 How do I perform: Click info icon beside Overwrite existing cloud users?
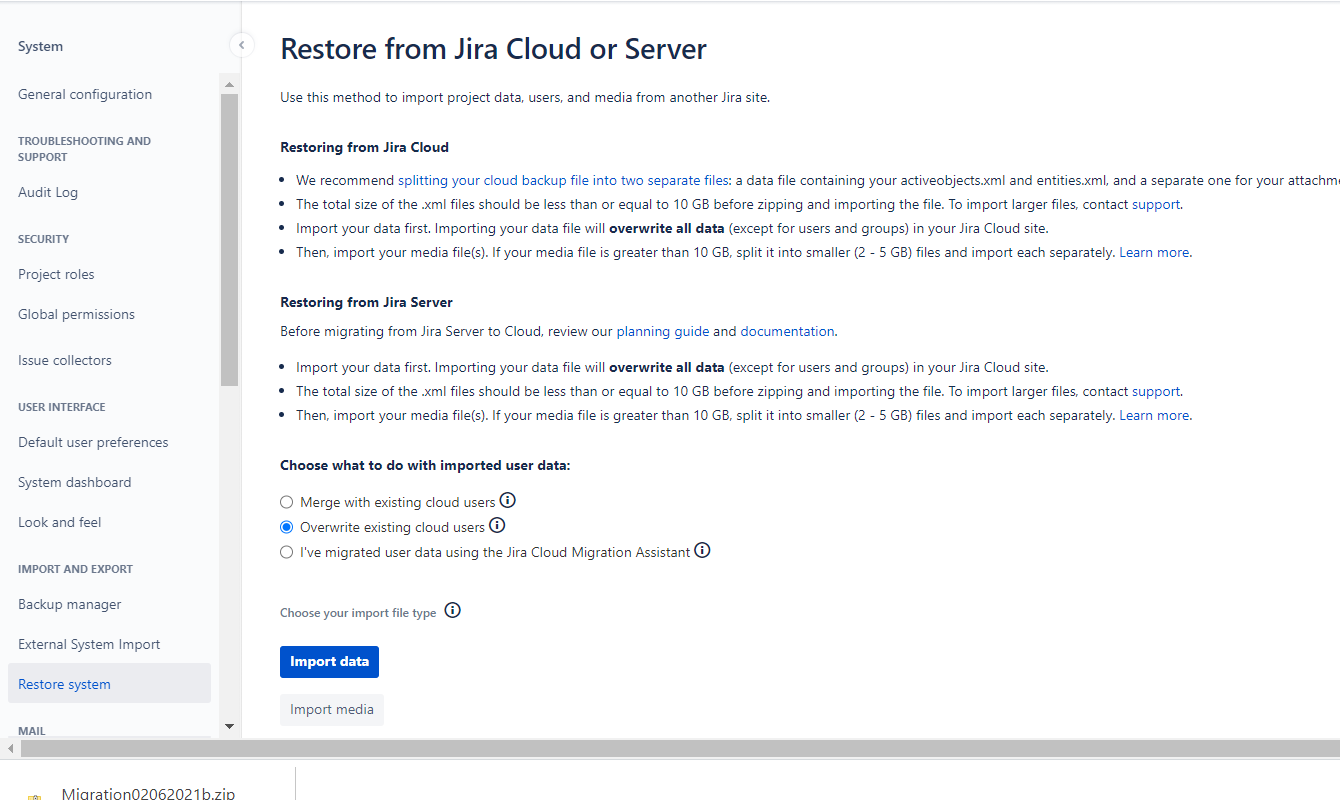click(x=497, y=526)
